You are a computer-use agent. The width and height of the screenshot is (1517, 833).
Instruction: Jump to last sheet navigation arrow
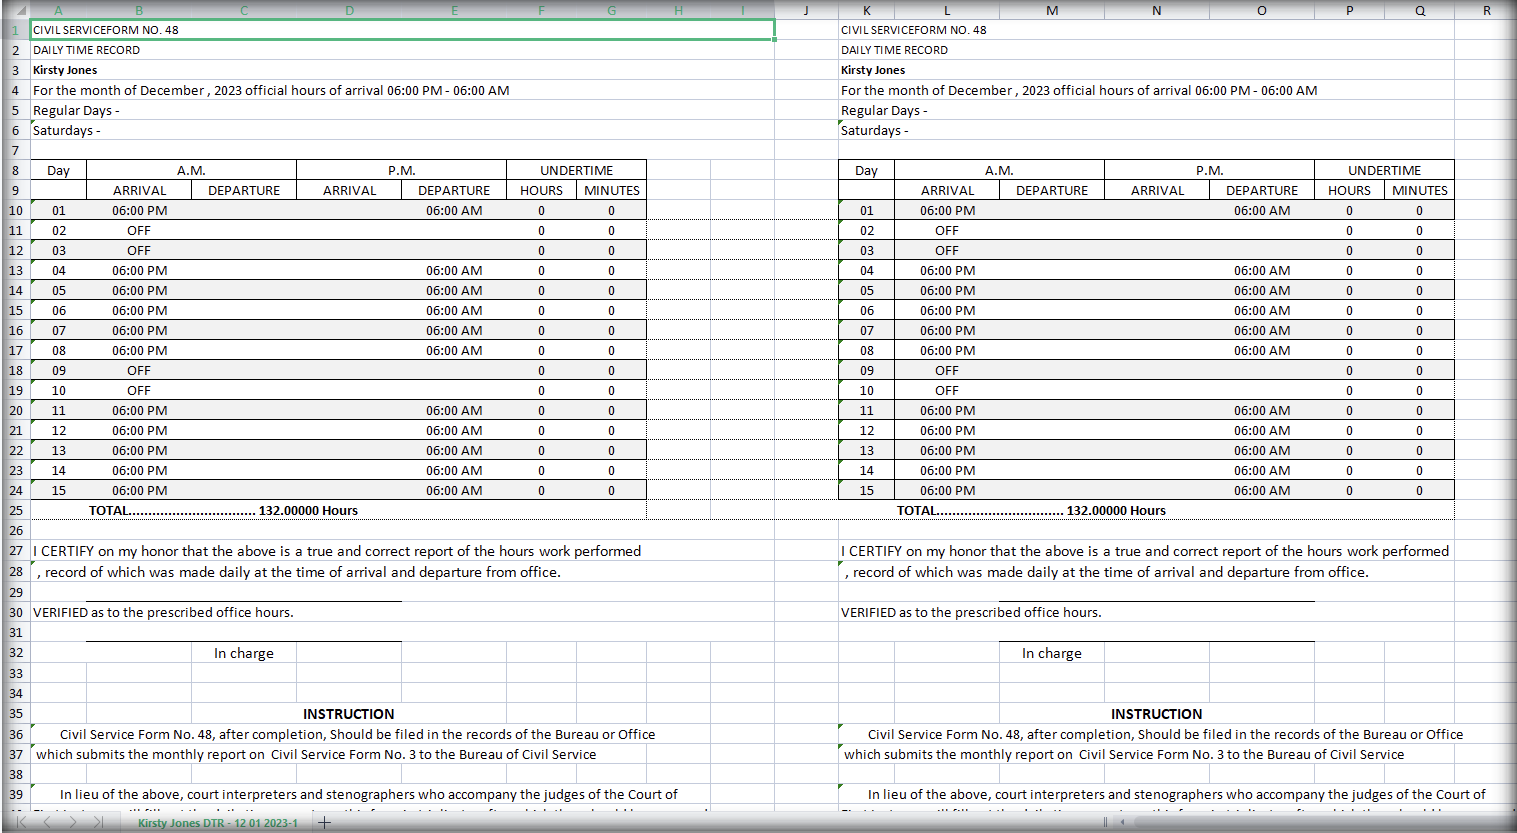point(98,822)
